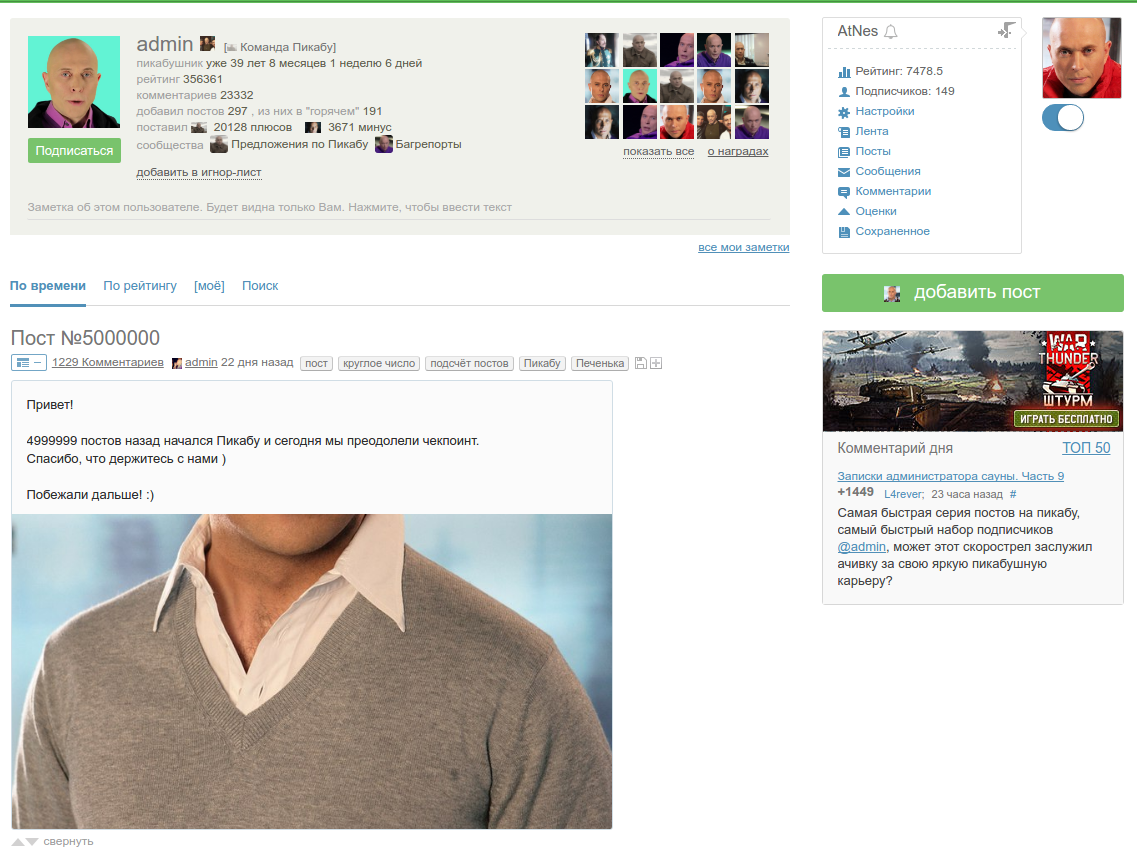Click the Подписаться button

74,151
